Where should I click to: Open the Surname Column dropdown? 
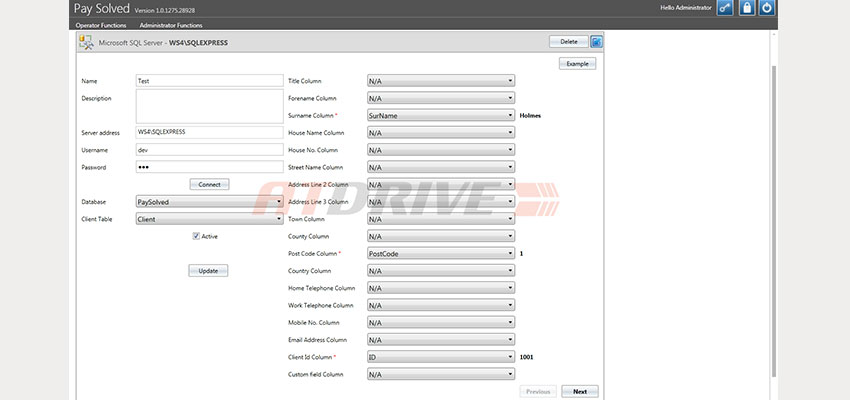pyautogui.click(x=441, y=115)
